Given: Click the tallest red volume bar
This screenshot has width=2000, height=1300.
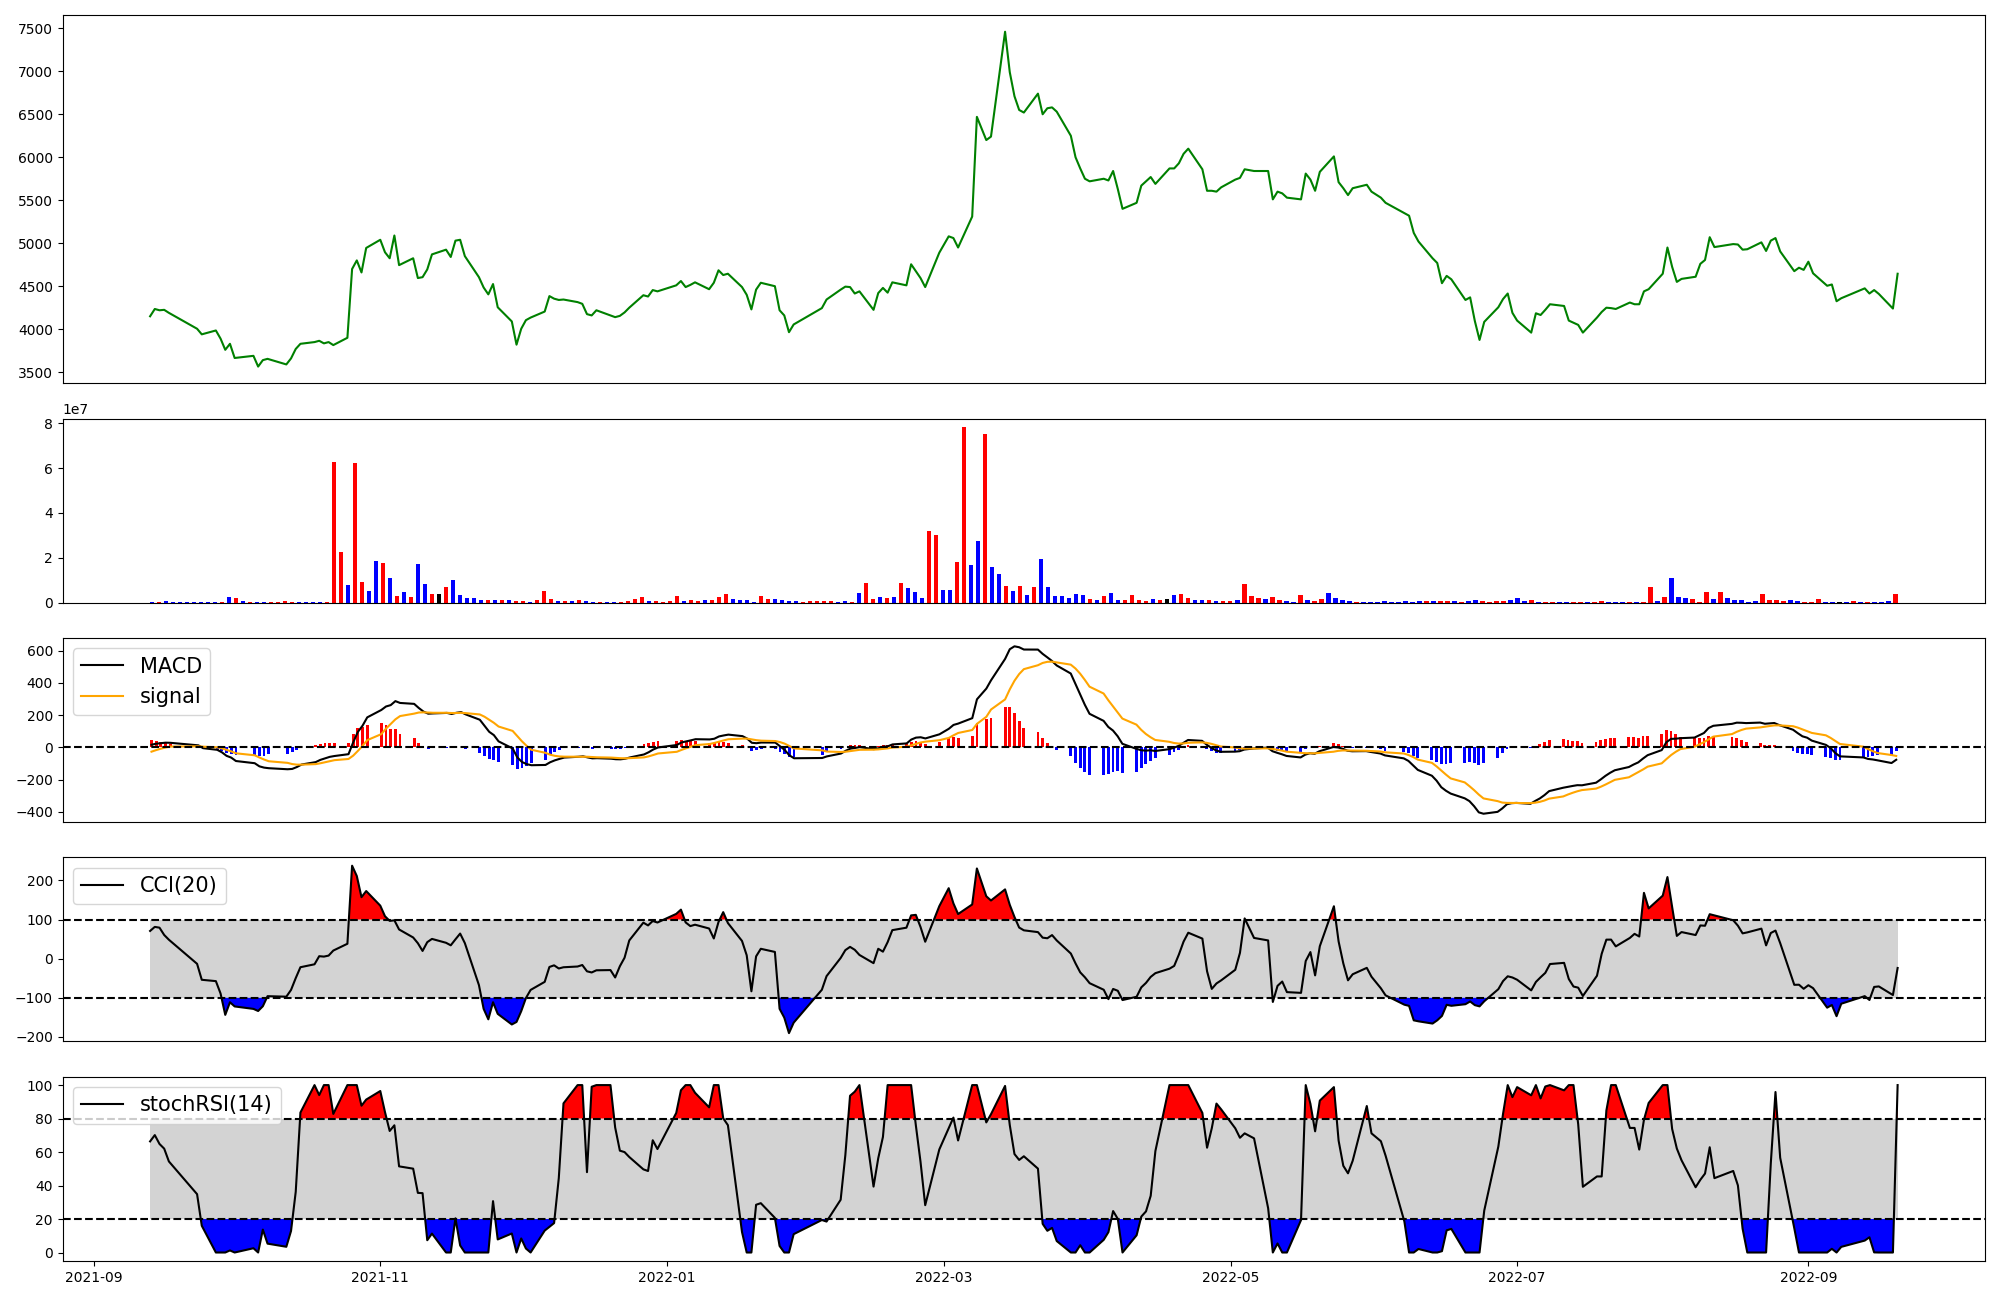Looking at the screenshot, I should tap(964, 515).
